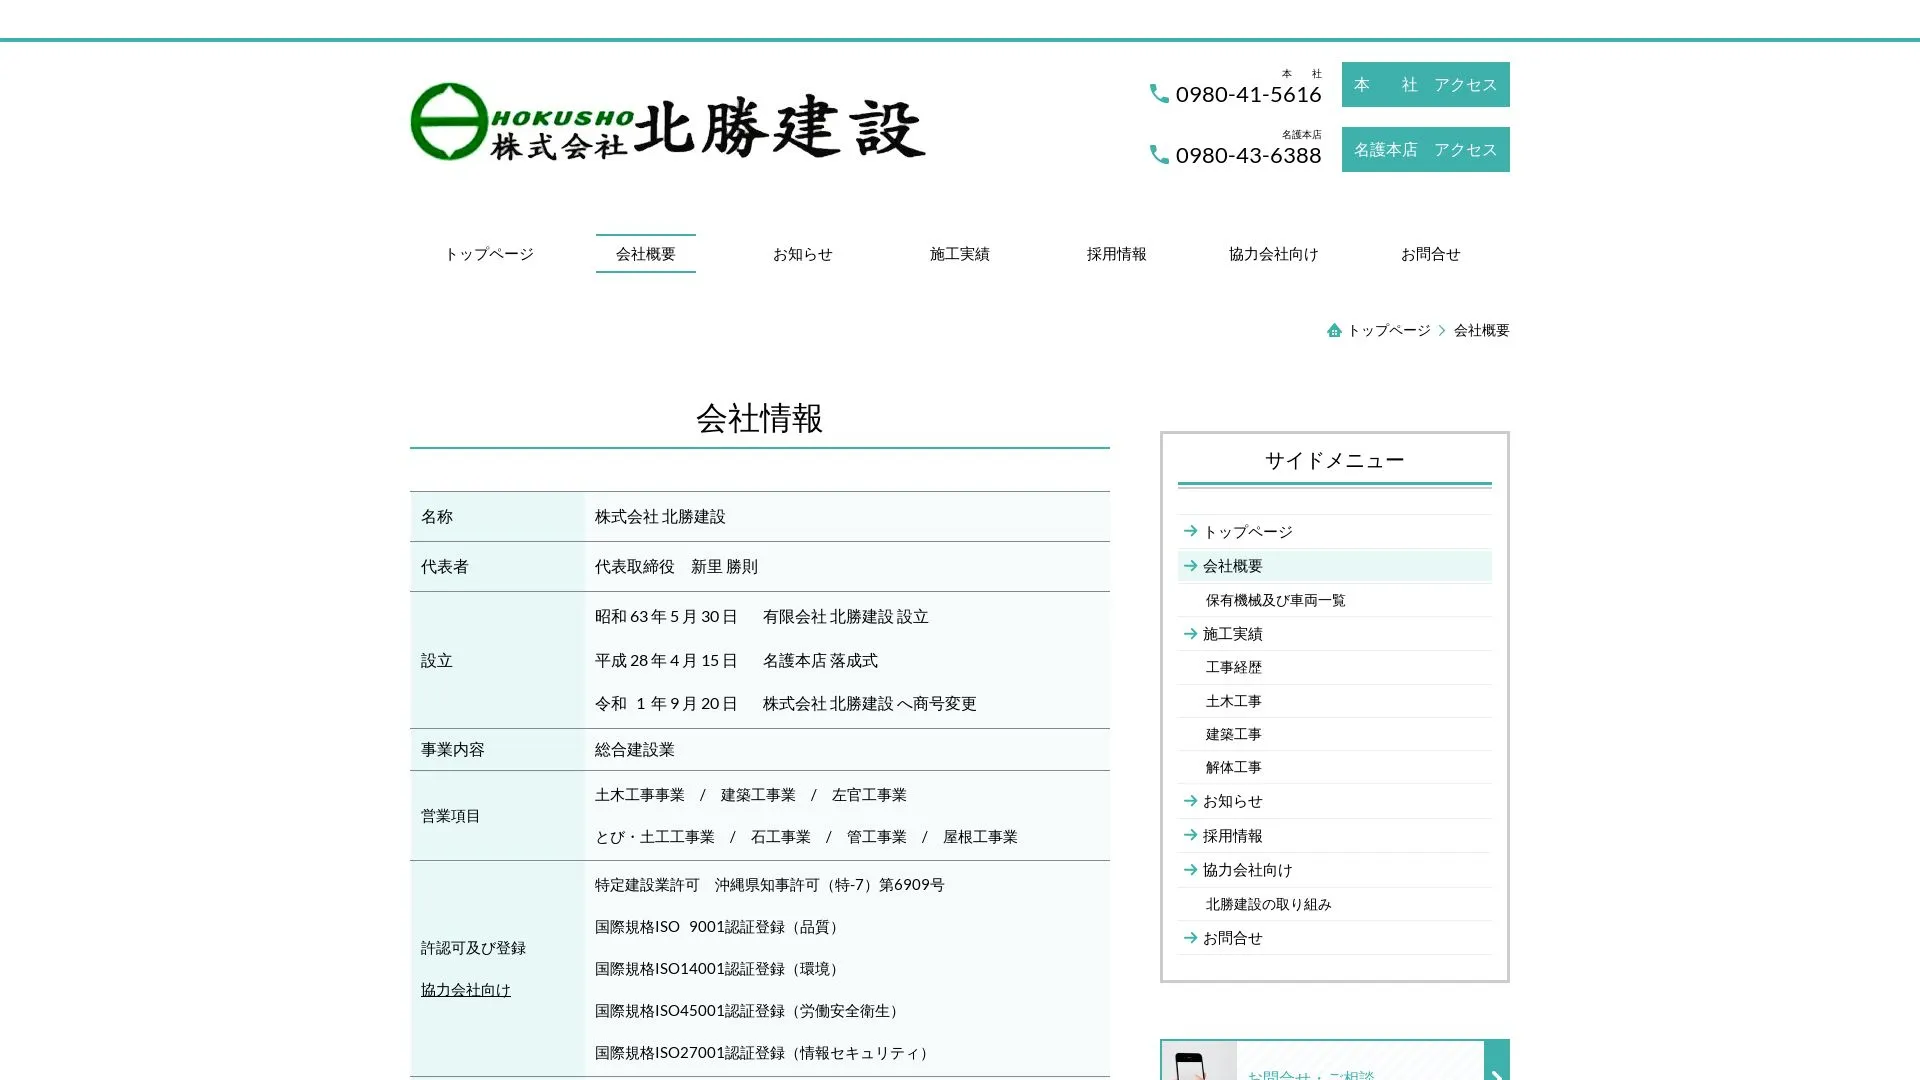Click the arrow icon beside sidebar 施工実績
The height and width of the screenshot is (1080, 1920).
point(1190,633)
